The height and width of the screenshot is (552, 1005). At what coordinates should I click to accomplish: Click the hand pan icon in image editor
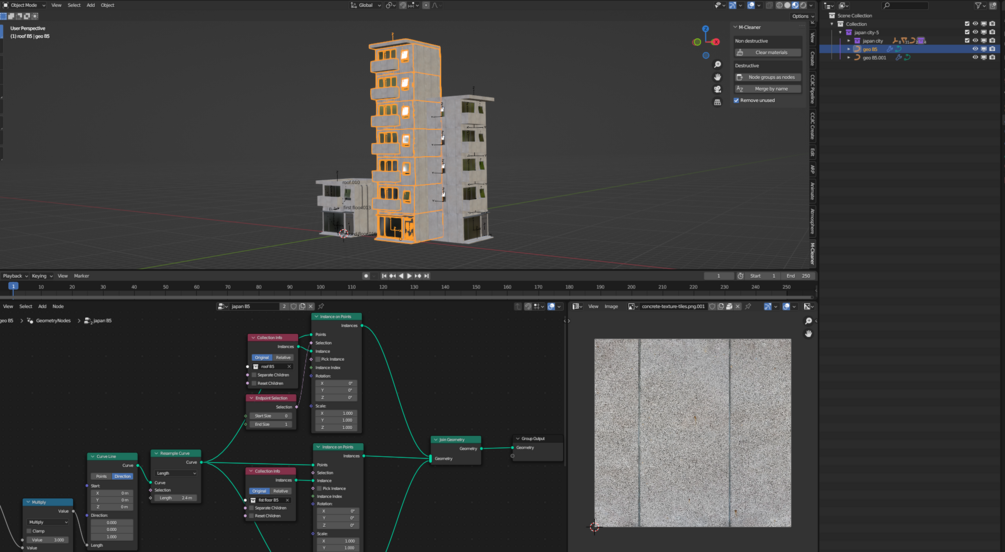tap(808, 333)
